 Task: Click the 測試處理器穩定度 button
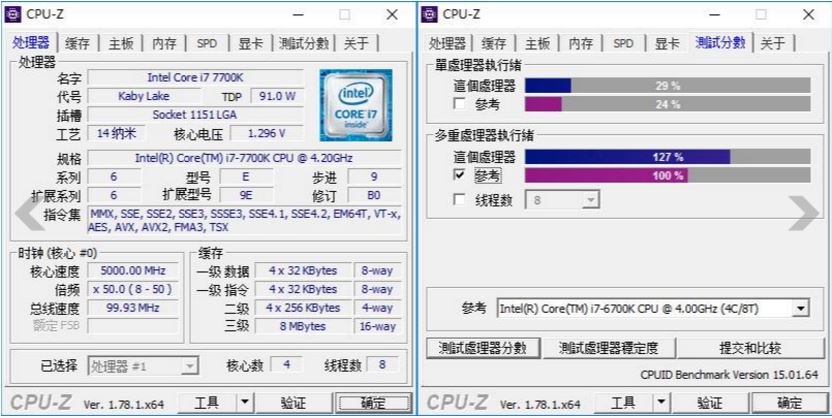tap(609, 348)
